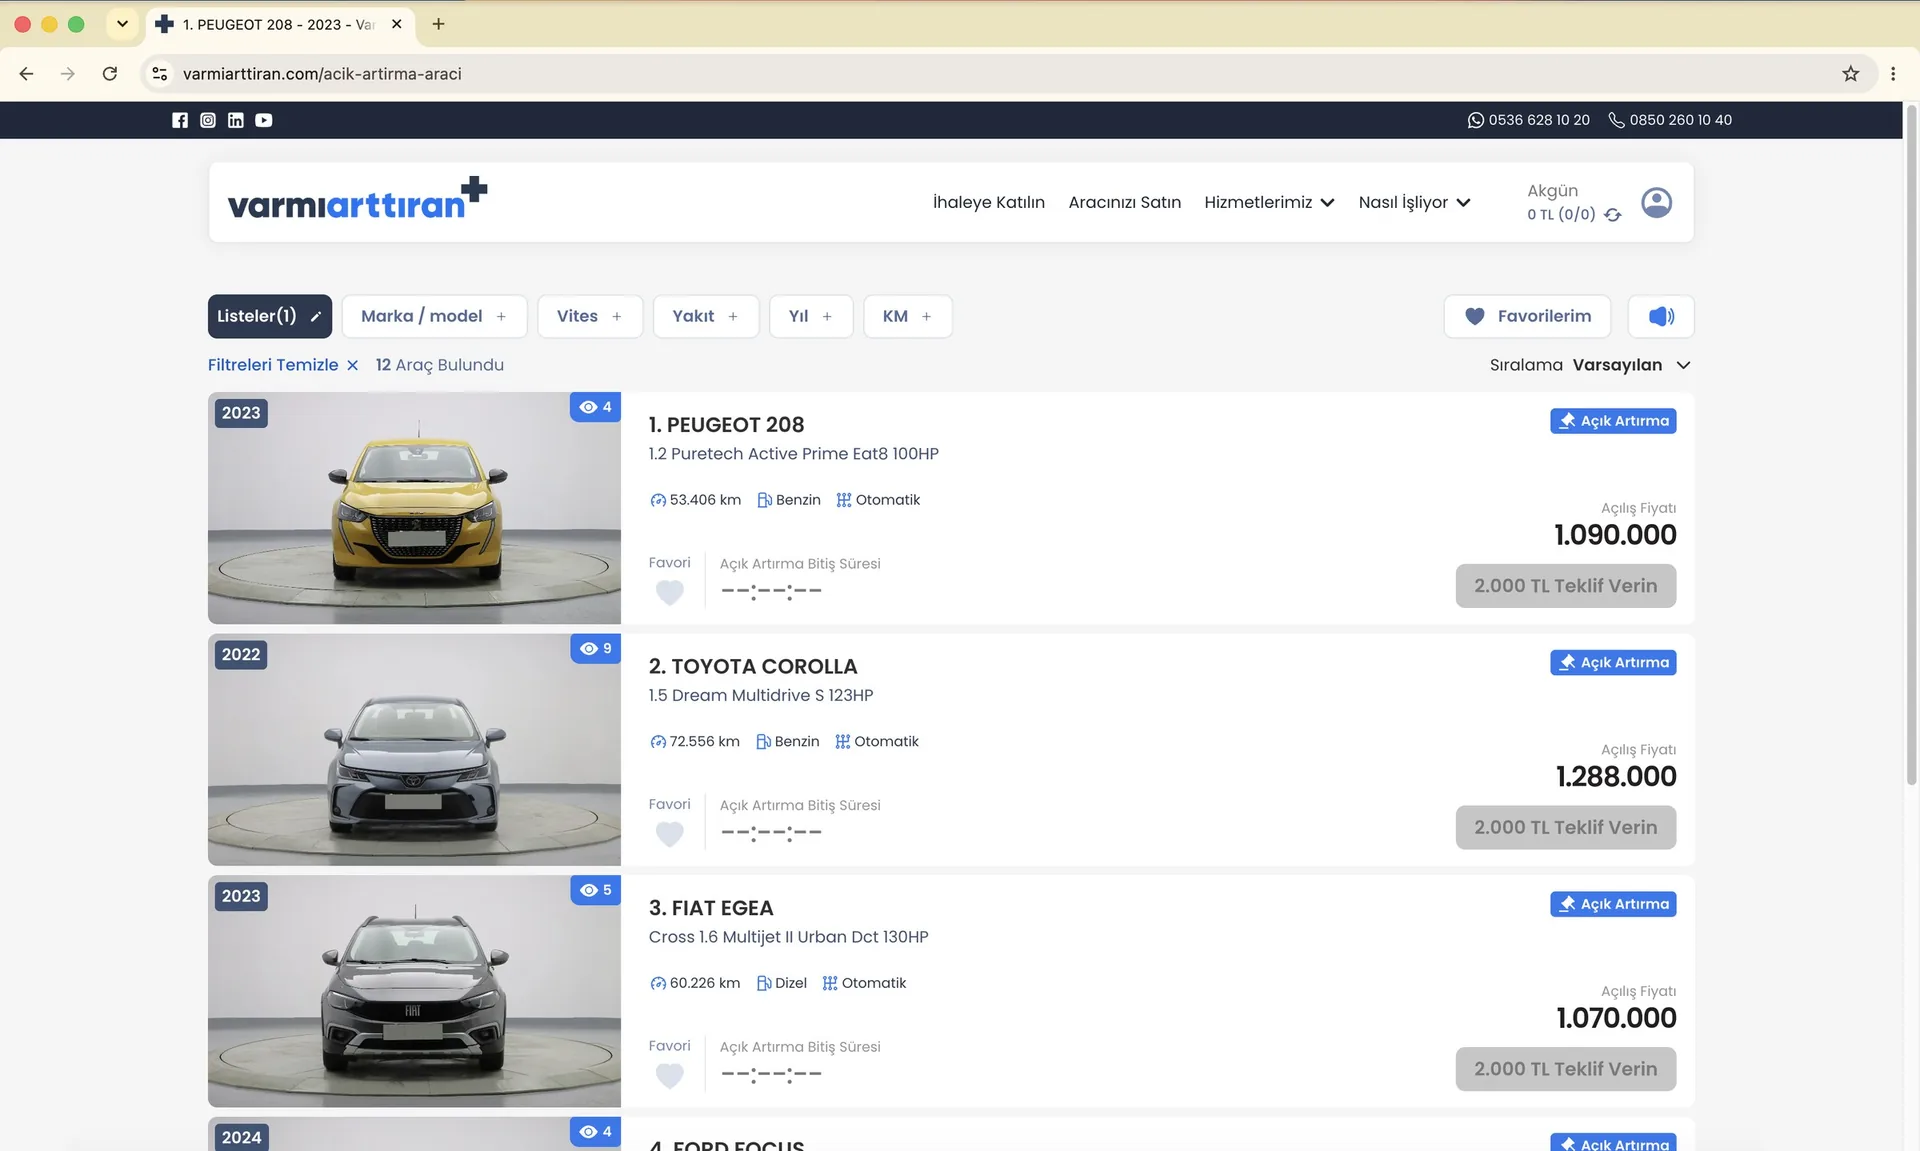Screen dimensions: 1920x1151
Task: Open the Facebook social icon
Action: click(180, 120)
